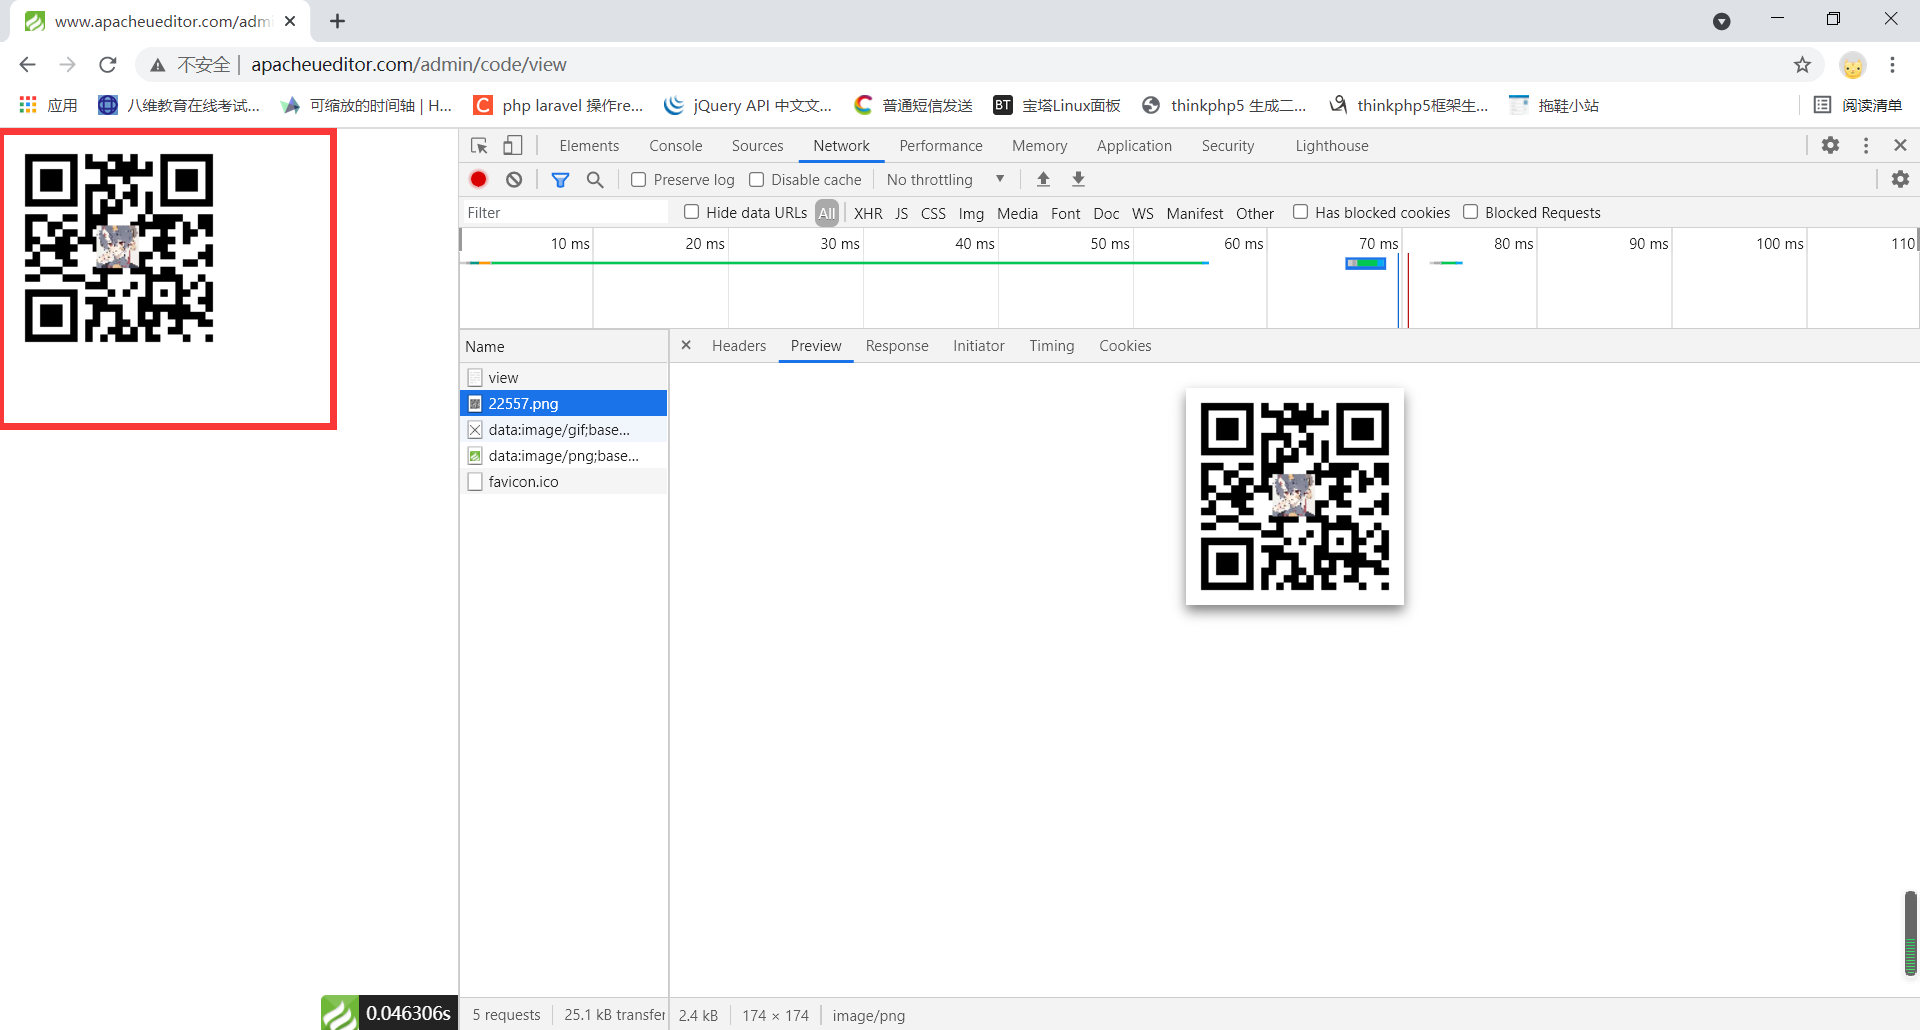The image size is (1920, 1030).
Task: Open Network panel settings gear
Action: (1900, 179)
